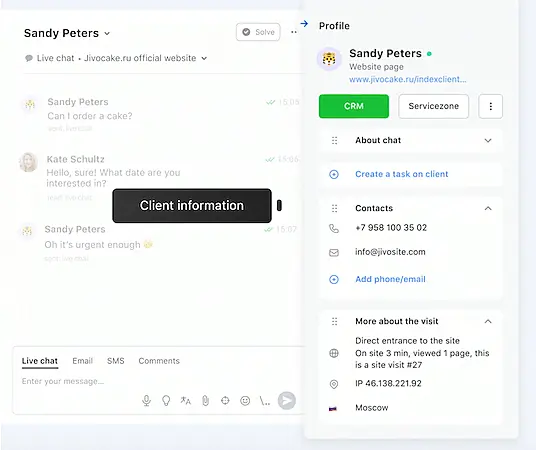
Task: Open the Sandy Peters name dropdown arrow
Action: click(x=107, y=34)
